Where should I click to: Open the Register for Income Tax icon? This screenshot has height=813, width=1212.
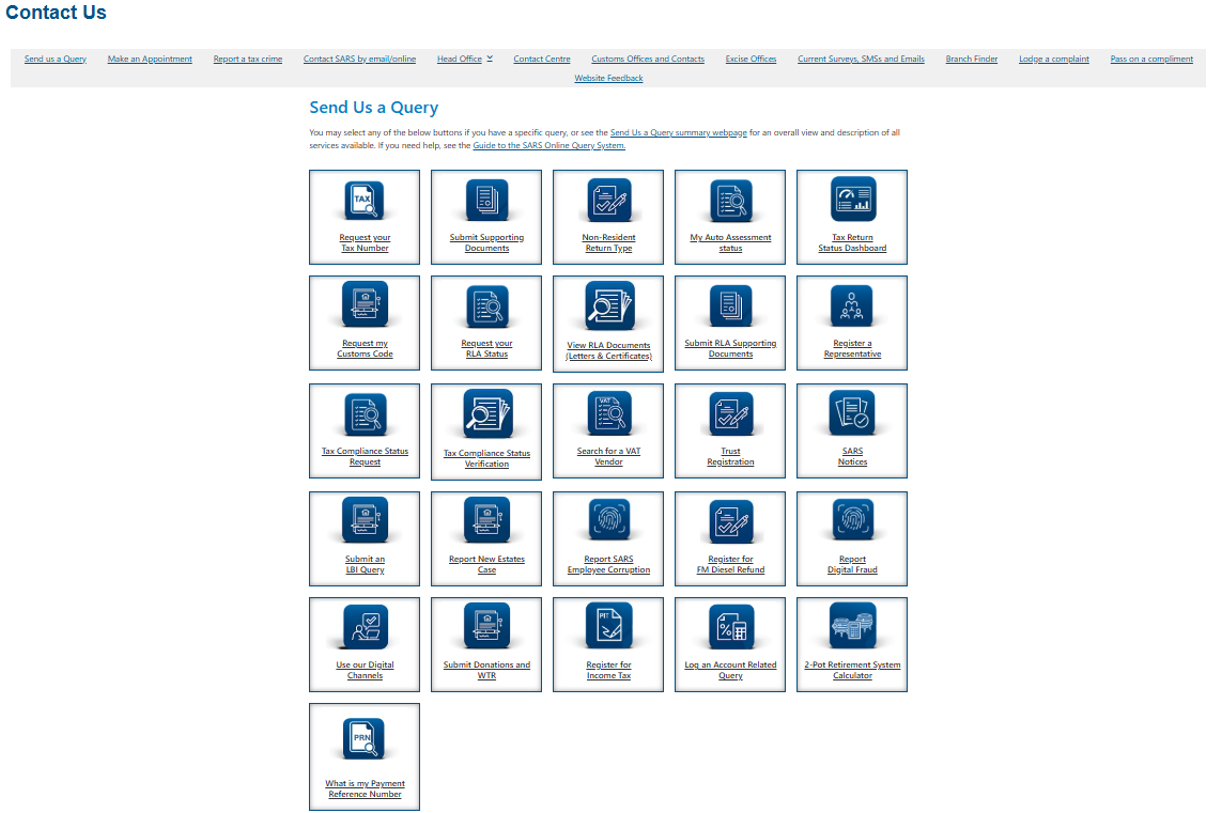pyautogui.click(x=609, y=627)
